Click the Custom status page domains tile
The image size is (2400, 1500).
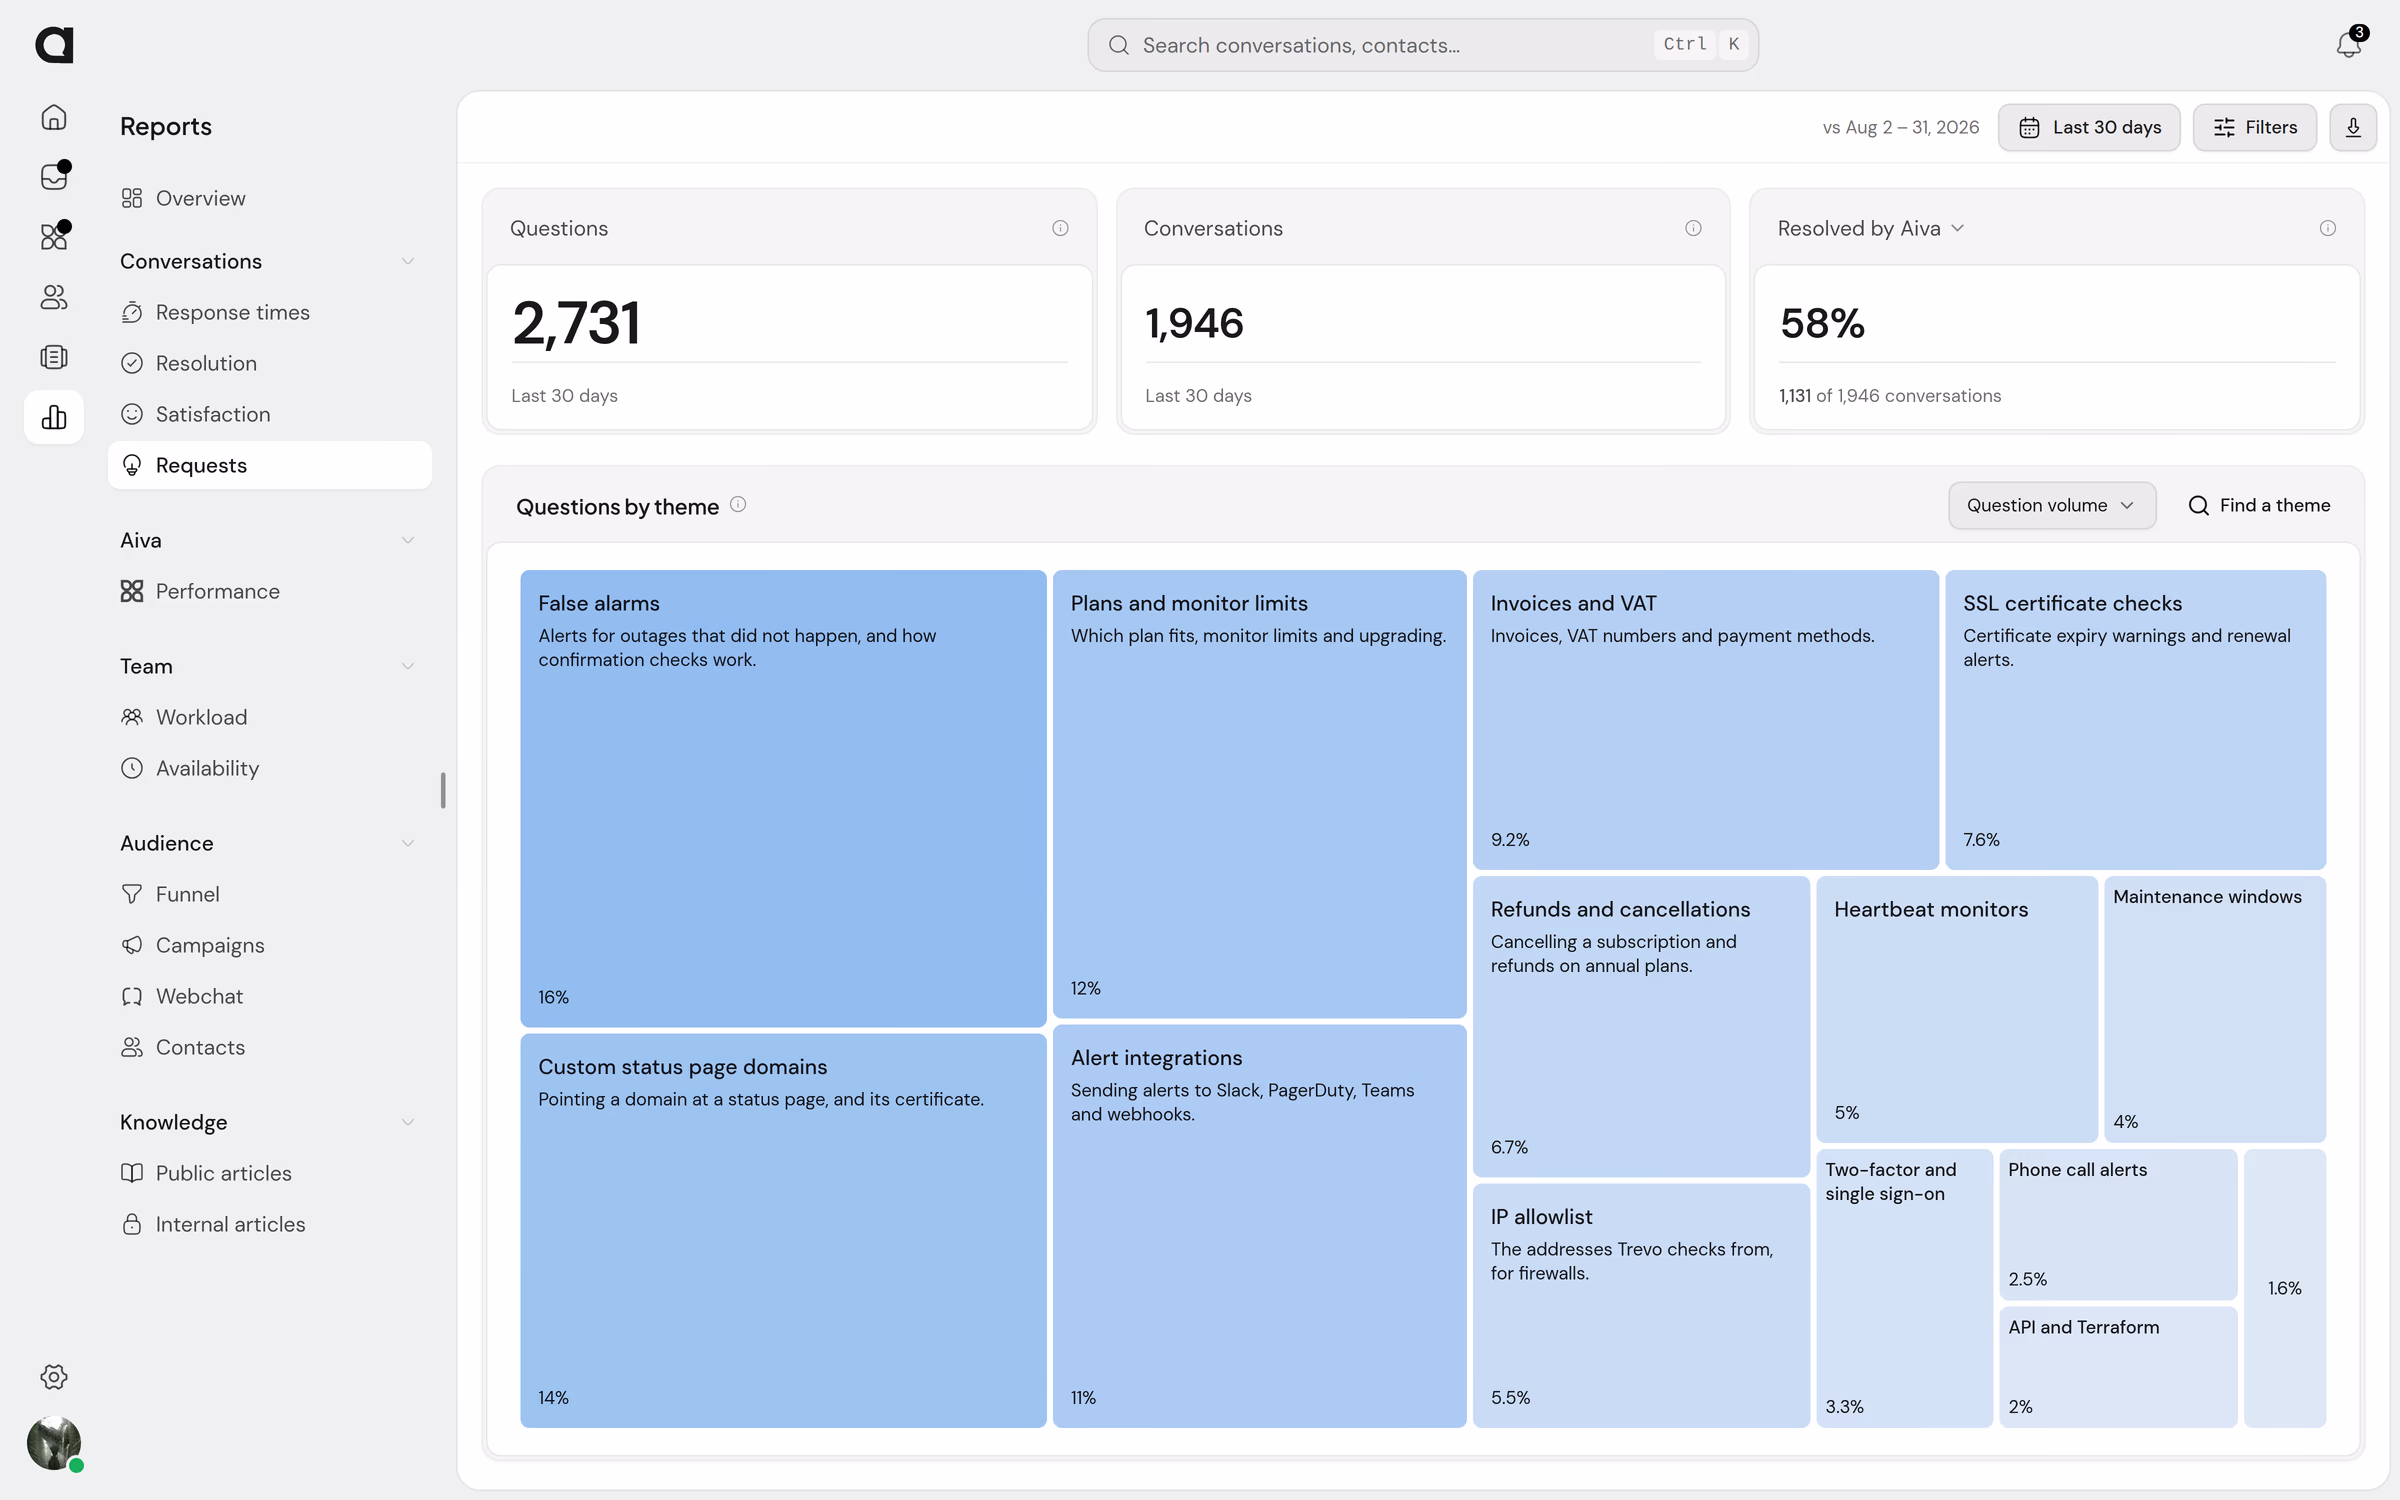tap(783, 1230)
